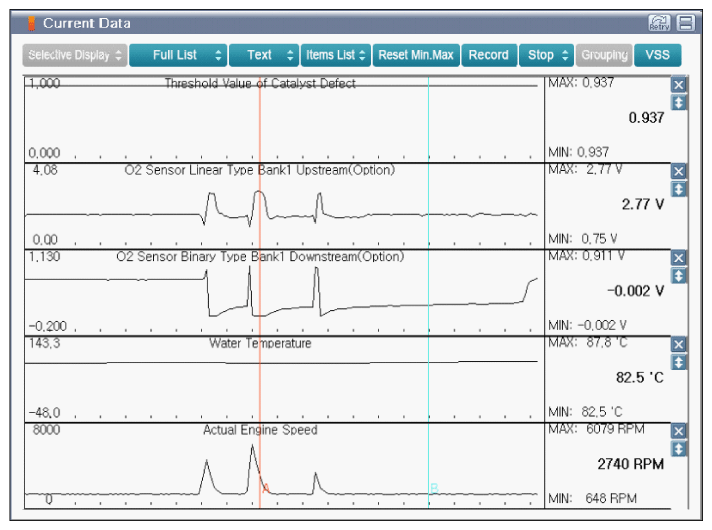Screen dimensions: 712x530
Task: Close the O2 Sensor Linear Type Upstream graph
Action: [678, 171]
